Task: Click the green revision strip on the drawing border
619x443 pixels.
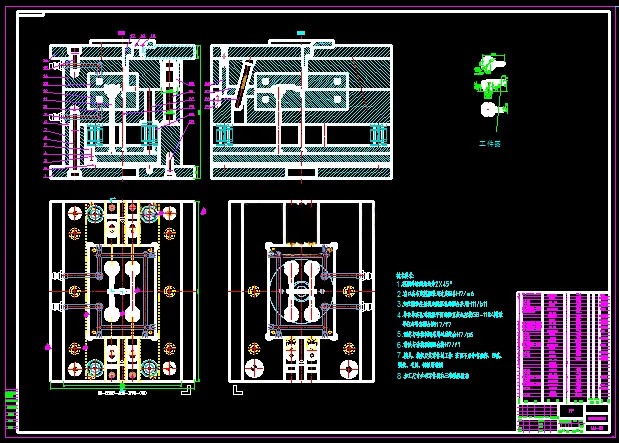Action: [11, 409]
